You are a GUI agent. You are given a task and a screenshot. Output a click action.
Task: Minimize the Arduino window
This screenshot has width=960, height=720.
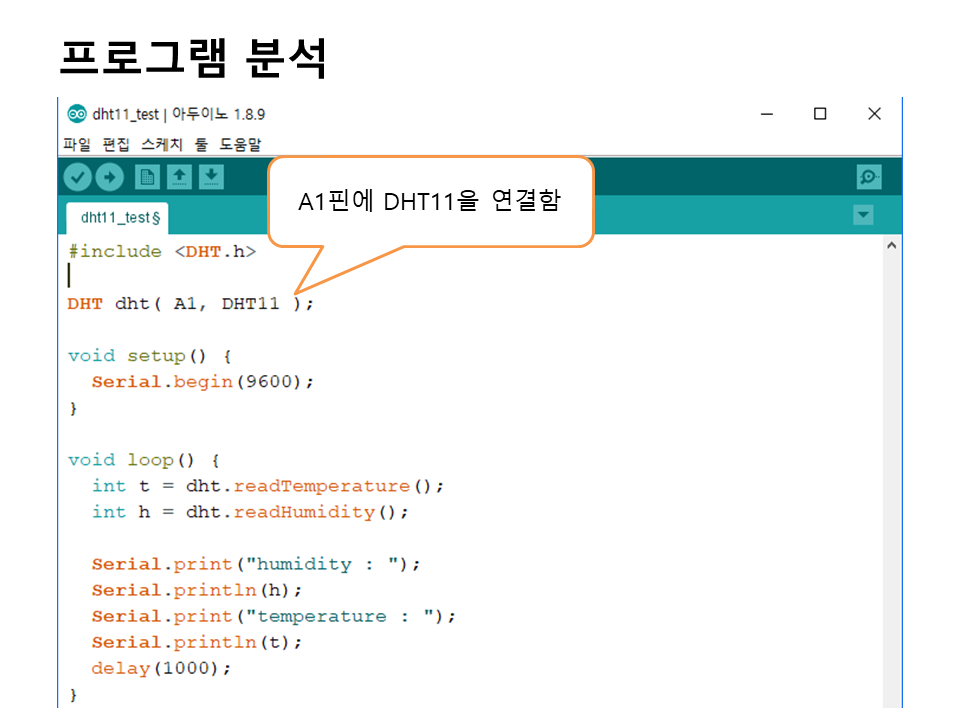pos(767,114)
